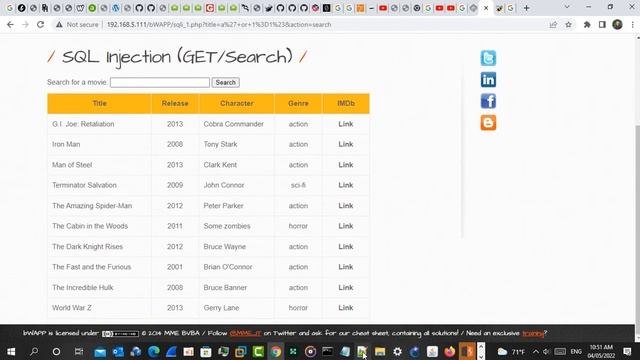Open the Blogger icon
Image resolution: width=640 pixels, height=360 pixels.
pos(488,122)
